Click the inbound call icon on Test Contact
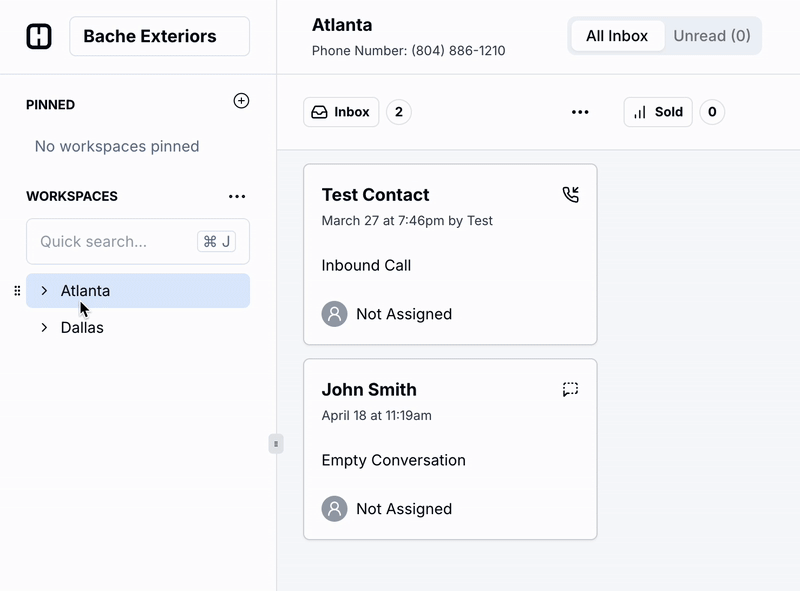Screen dimensions: 800x591 coord(570,196)
